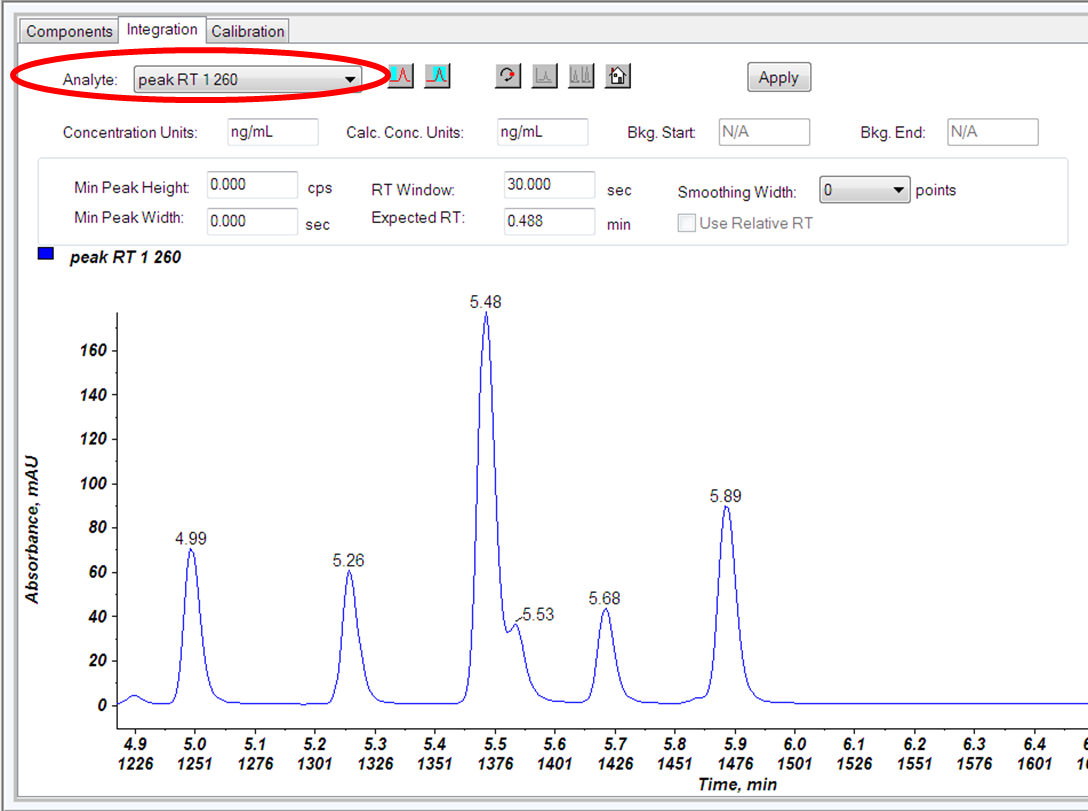Select the Integration tab
Image resolution: width=1088 pixels, height=811 pixels.
pos(162,29)
